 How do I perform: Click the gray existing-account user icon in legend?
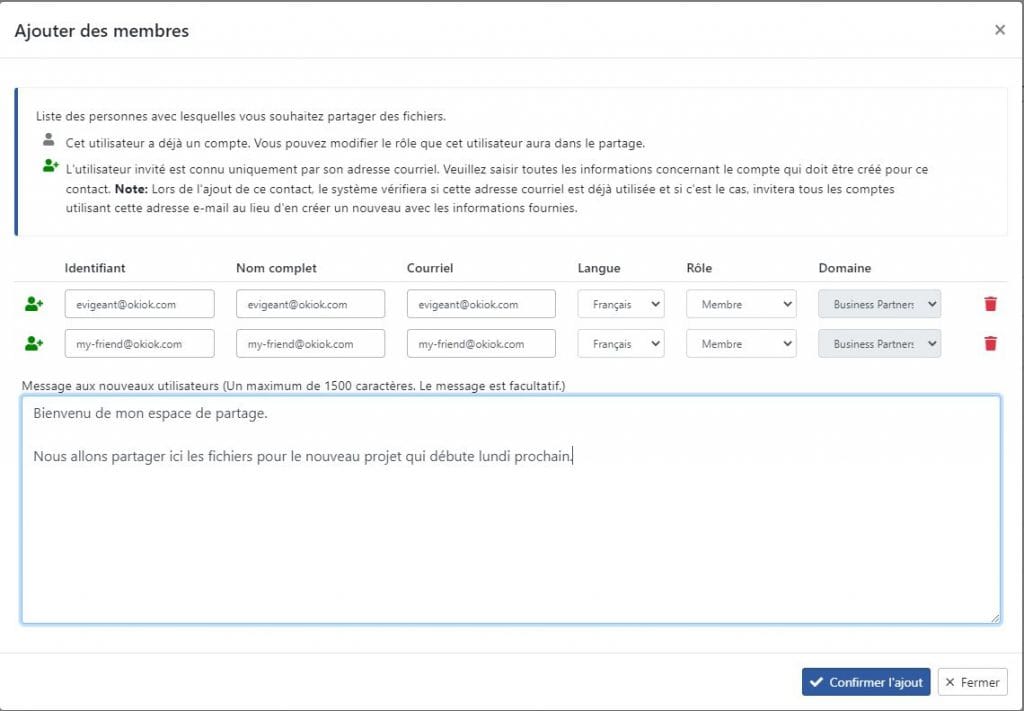pos(48,140)
